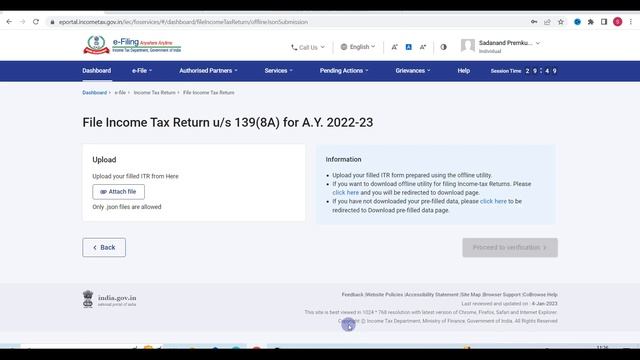The image size is (640, 360).
Task: Click the e-file breadcrumb
Action: tap(120, 93)
